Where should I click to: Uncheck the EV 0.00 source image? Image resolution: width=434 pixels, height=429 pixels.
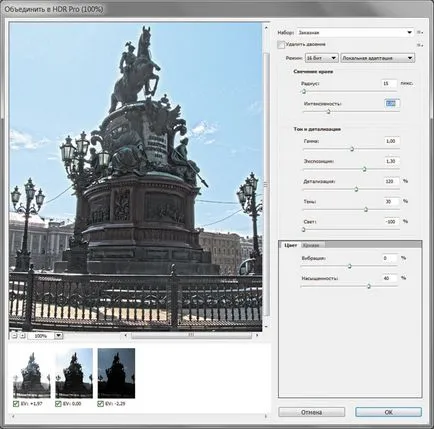click(x=58, y=404)
